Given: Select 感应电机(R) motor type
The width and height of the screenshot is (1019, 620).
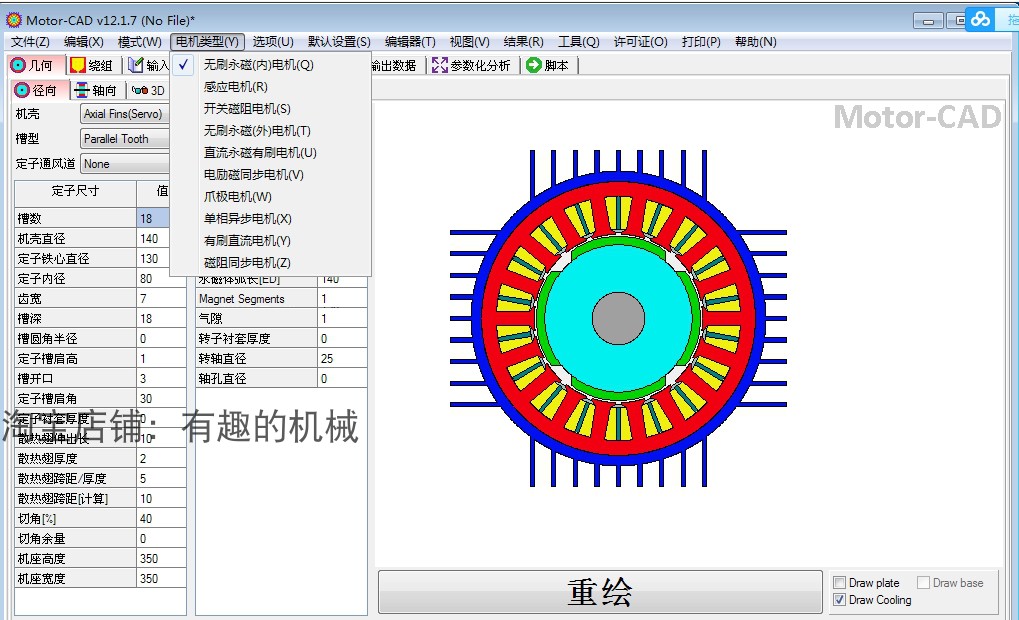Looking at the screenshot, I should (270, 86).
